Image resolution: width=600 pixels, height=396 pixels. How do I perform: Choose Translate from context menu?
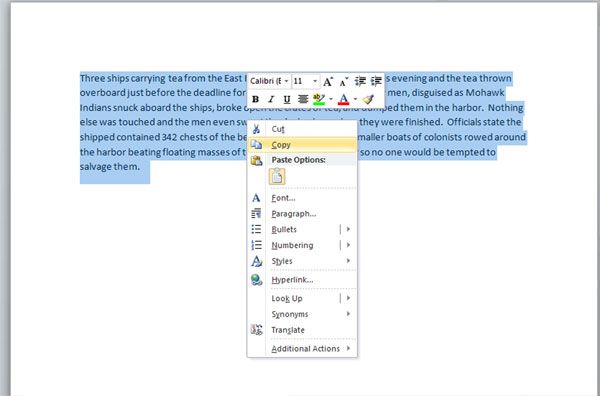302,330
